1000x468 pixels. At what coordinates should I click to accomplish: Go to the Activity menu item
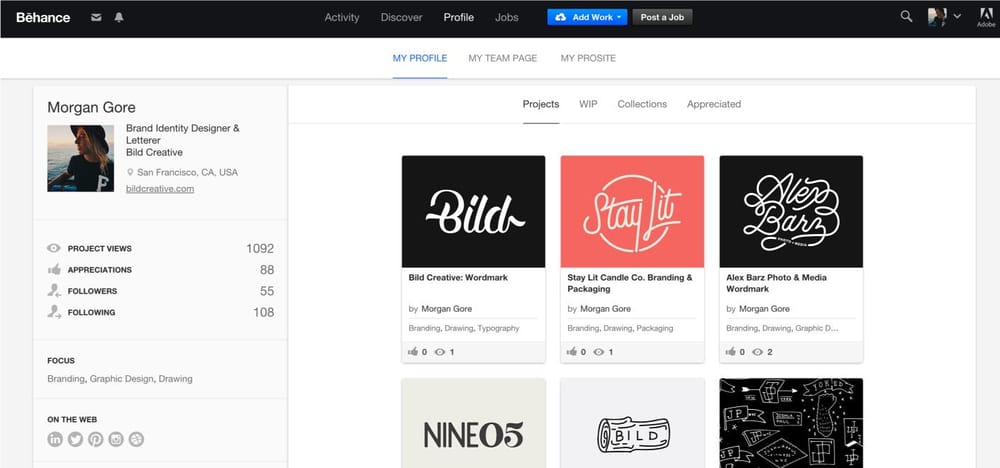click(x=342, y=17)
